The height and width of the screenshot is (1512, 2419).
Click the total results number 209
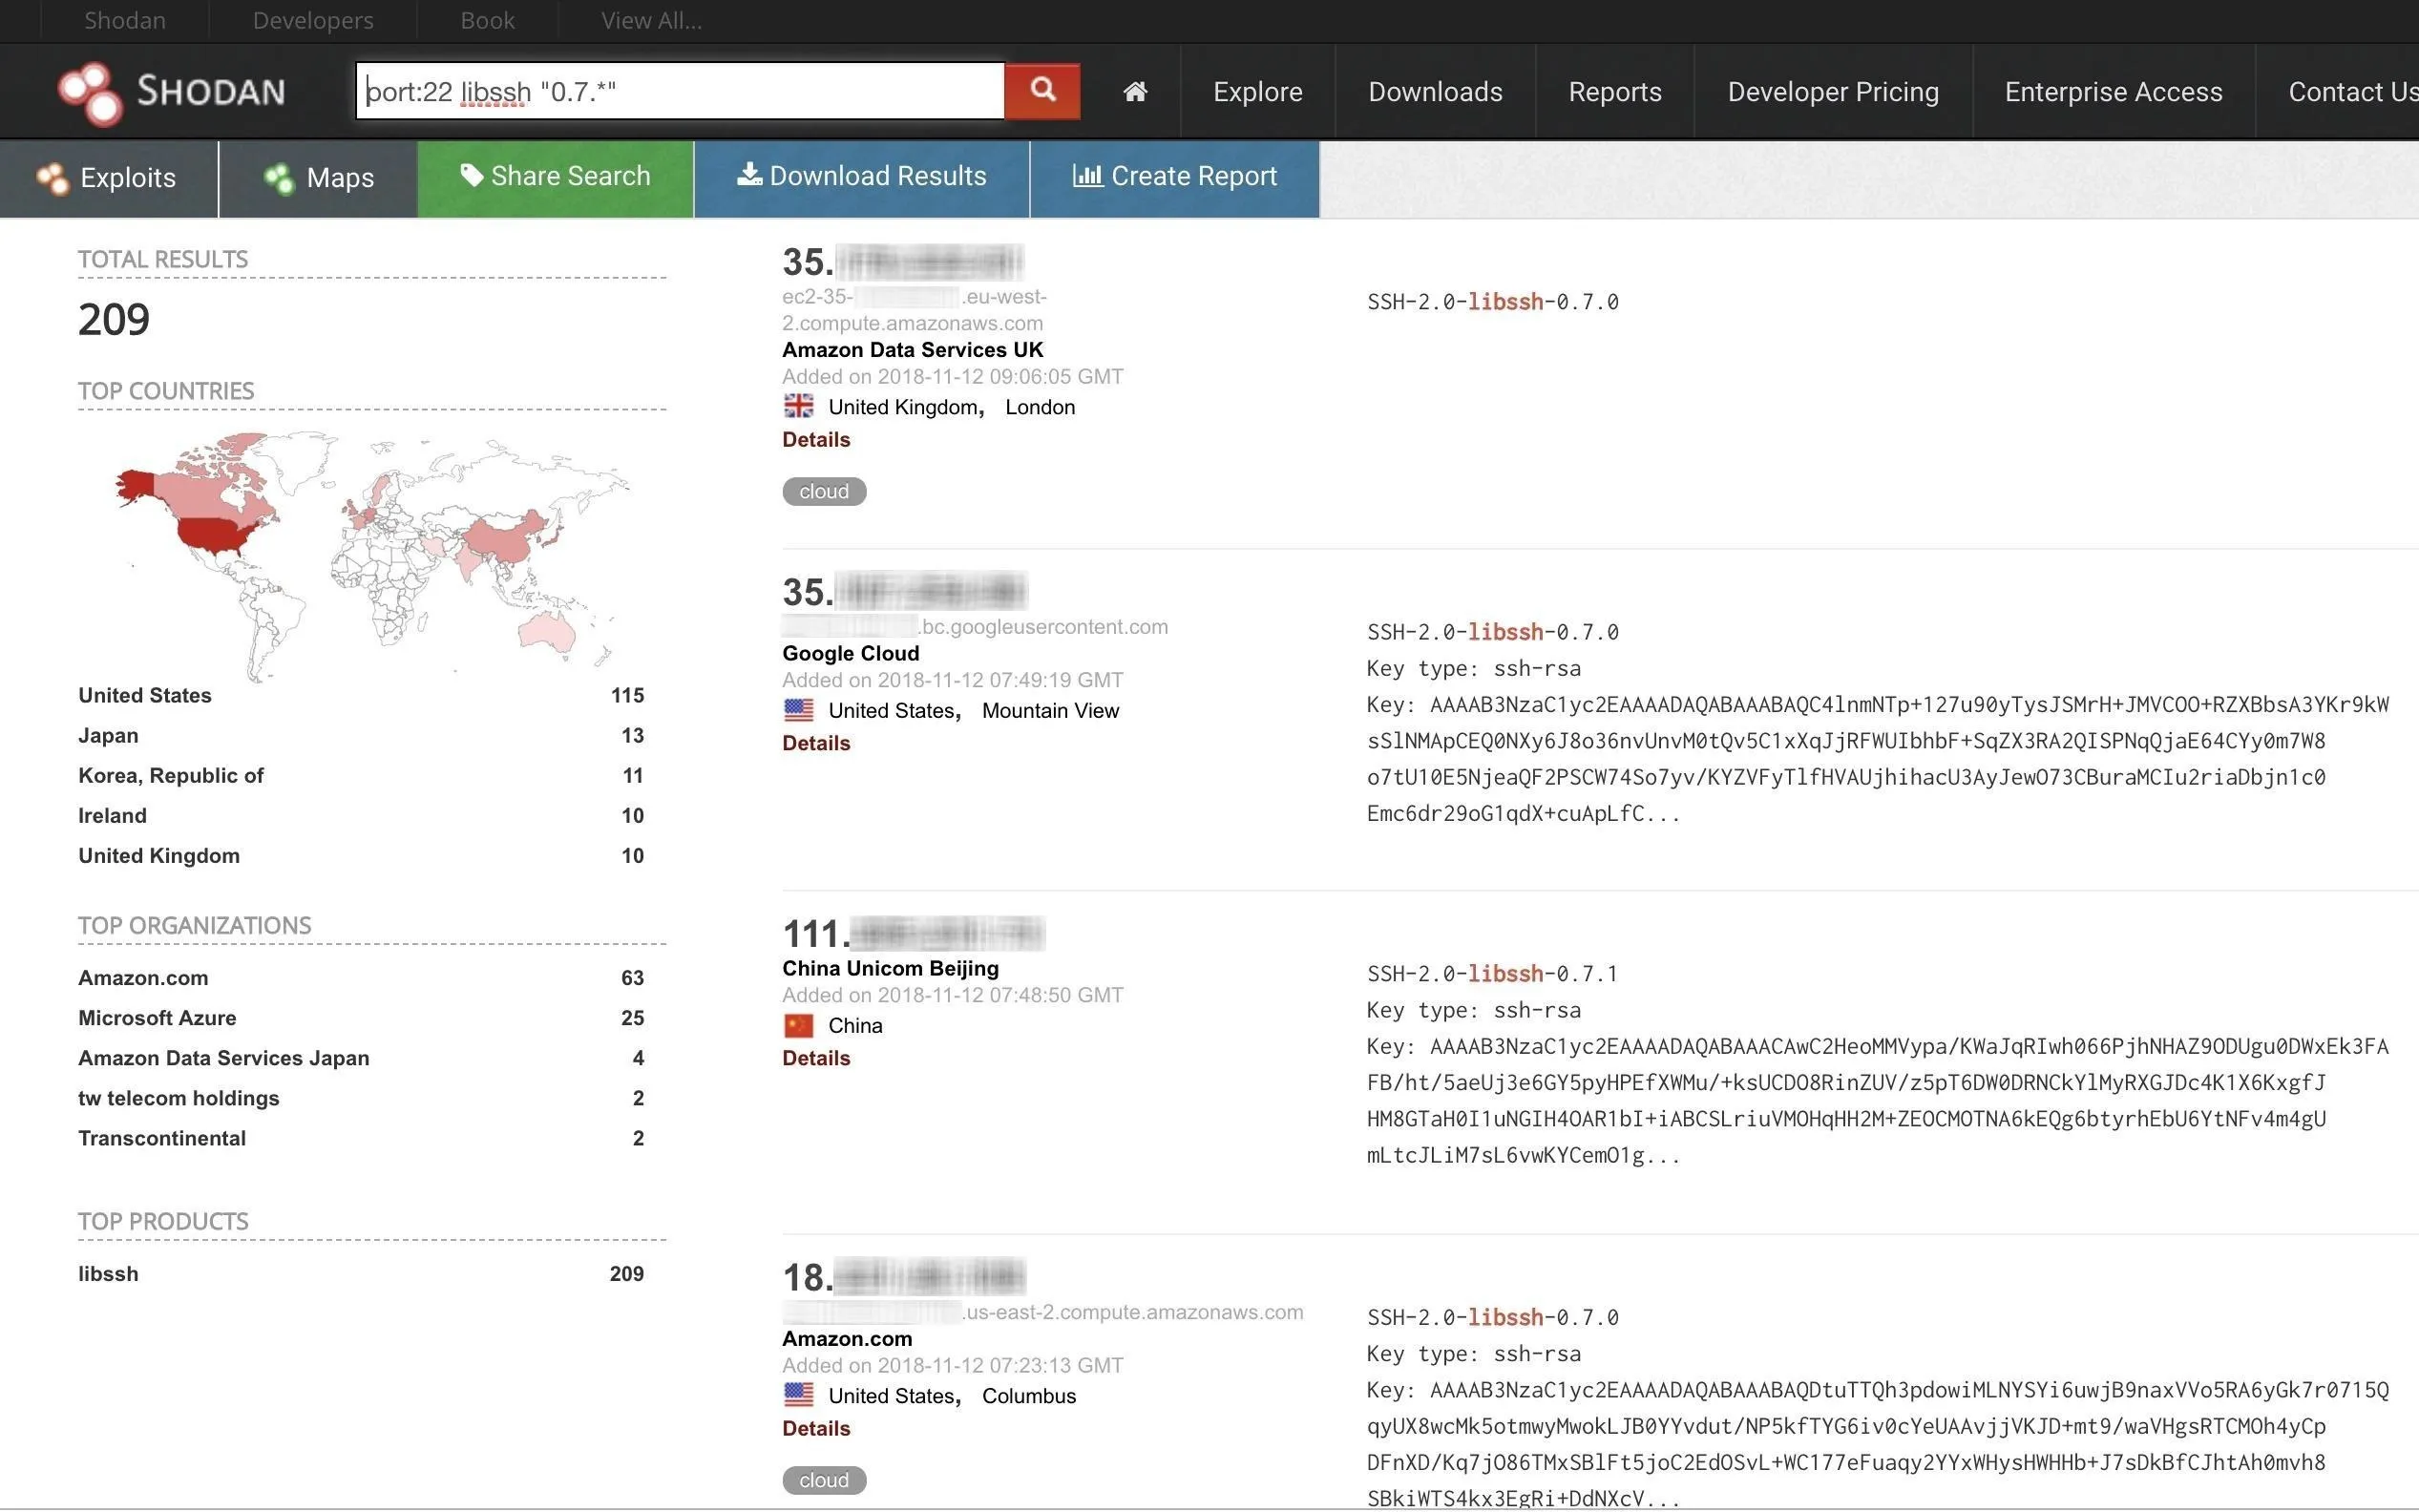(x=114, y=319)
